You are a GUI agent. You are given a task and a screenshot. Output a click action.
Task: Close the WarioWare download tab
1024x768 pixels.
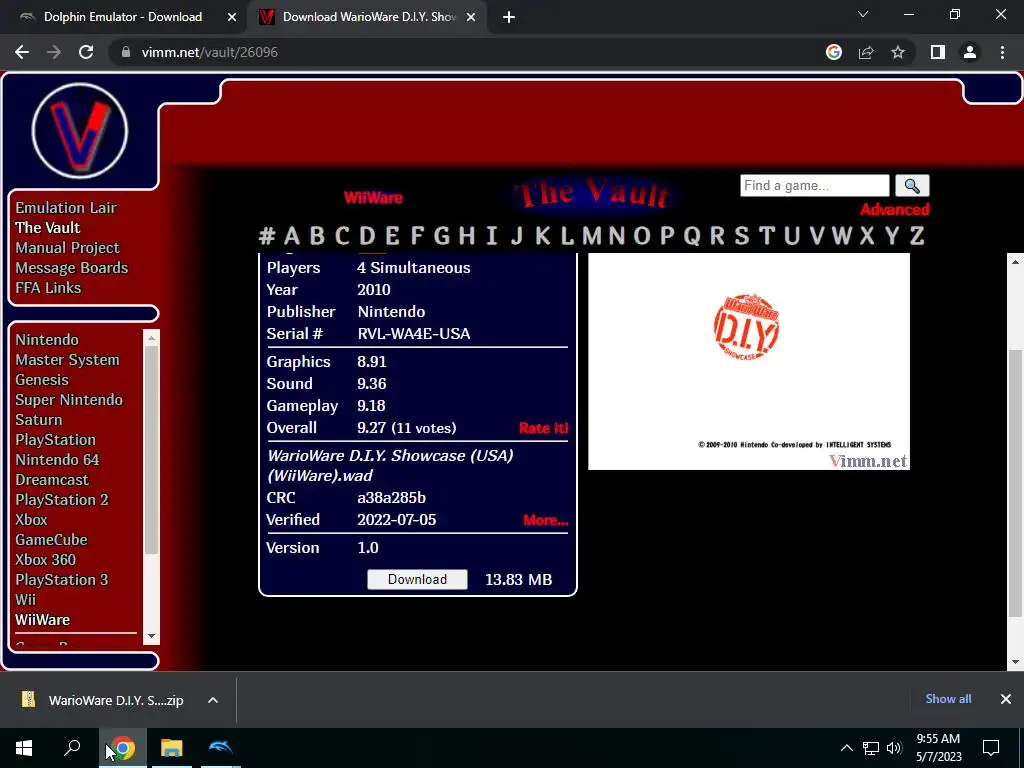471,17
